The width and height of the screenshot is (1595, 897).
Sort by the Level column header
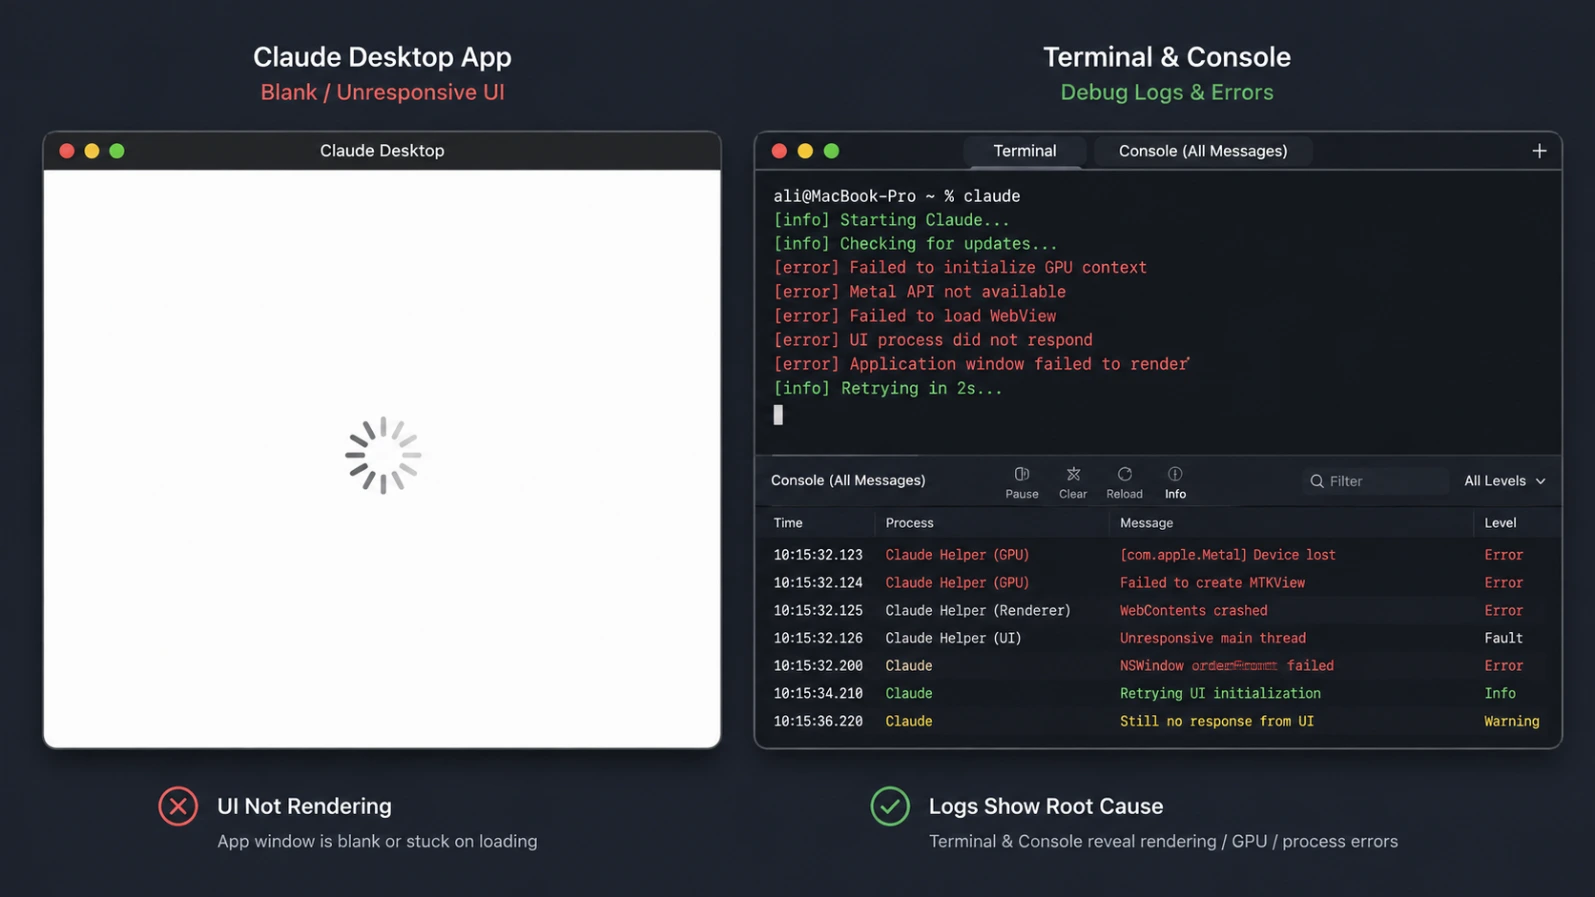click(1500, 523)
